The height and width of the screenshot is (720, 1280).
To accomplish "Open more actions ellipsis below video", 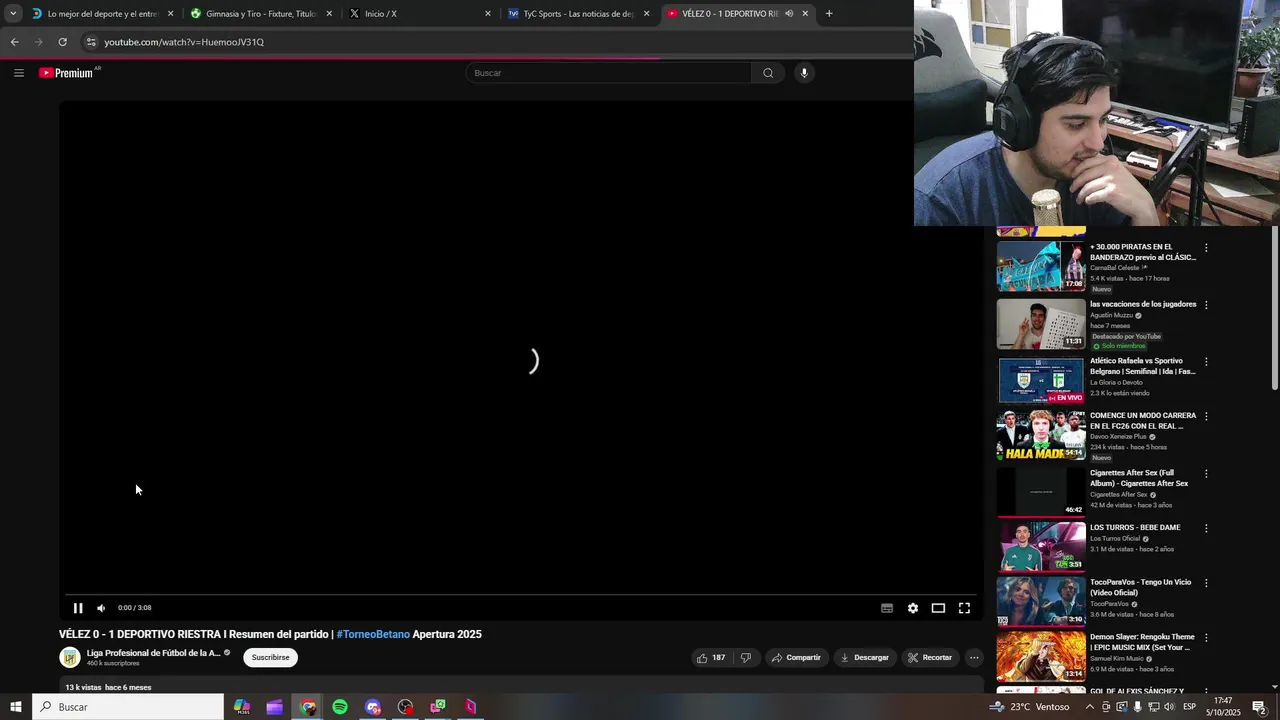I will coord(974,658).
